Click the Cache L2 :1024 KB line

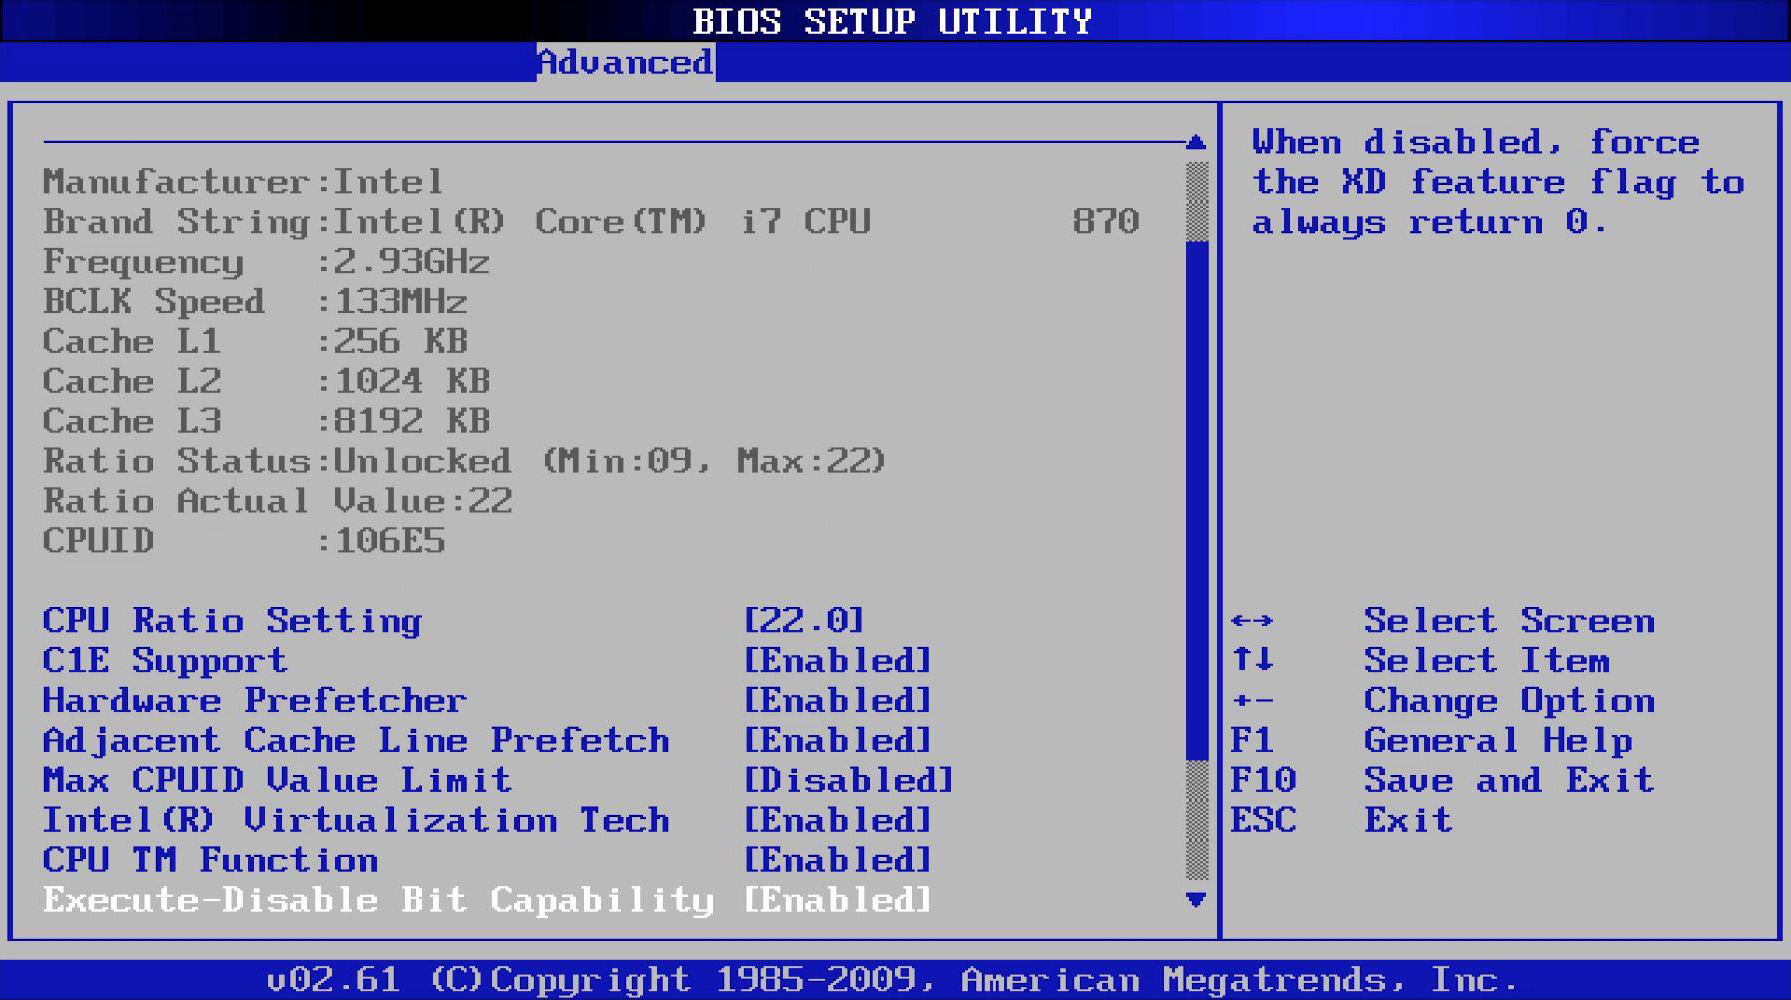[x=266, y=382]
